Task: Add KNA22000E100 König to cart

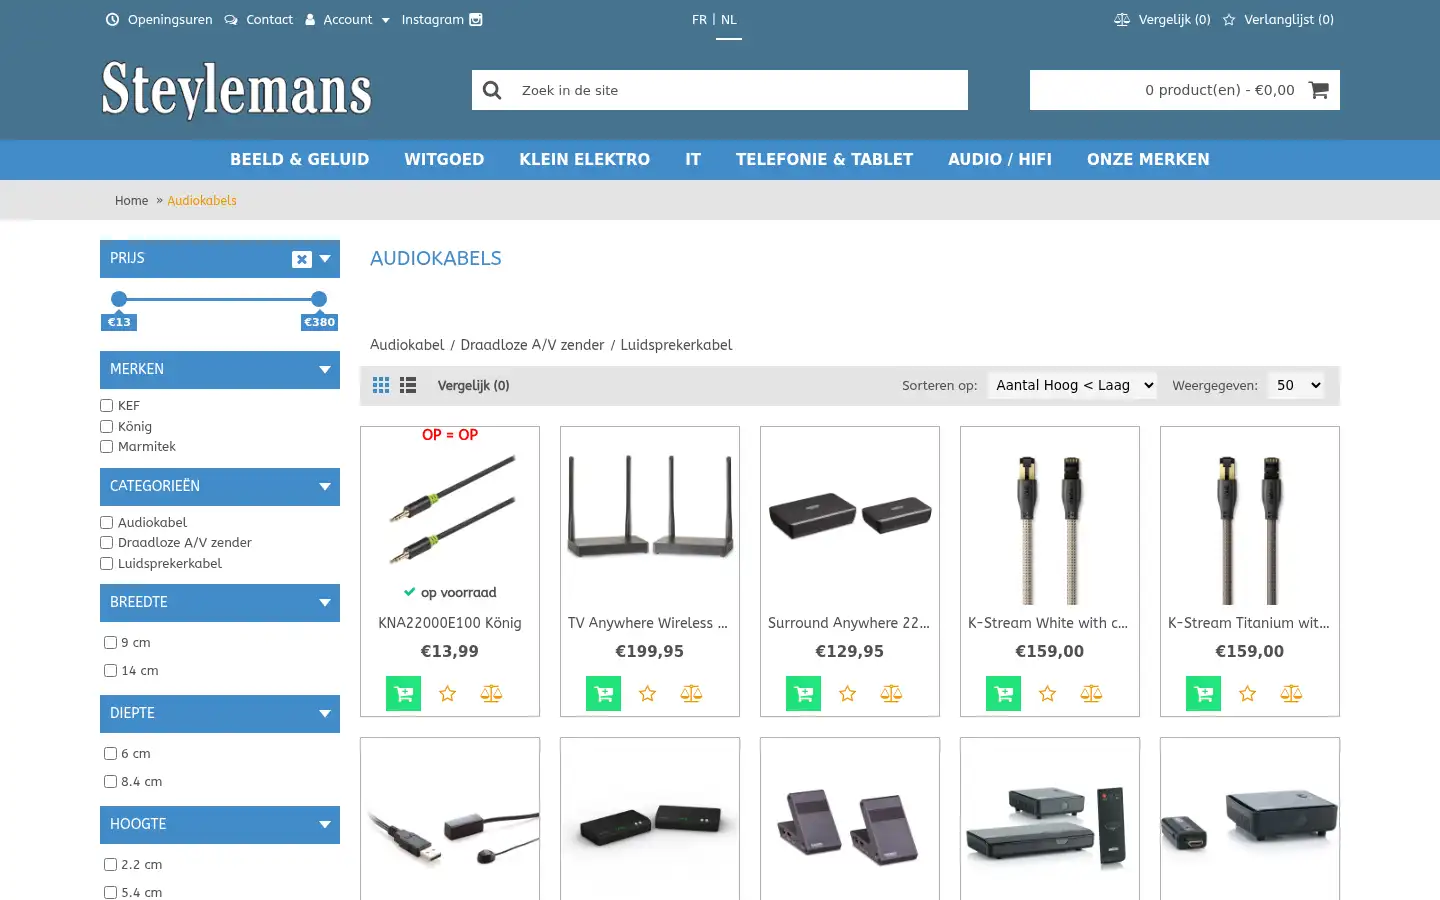Action: (x=403, y=693)
